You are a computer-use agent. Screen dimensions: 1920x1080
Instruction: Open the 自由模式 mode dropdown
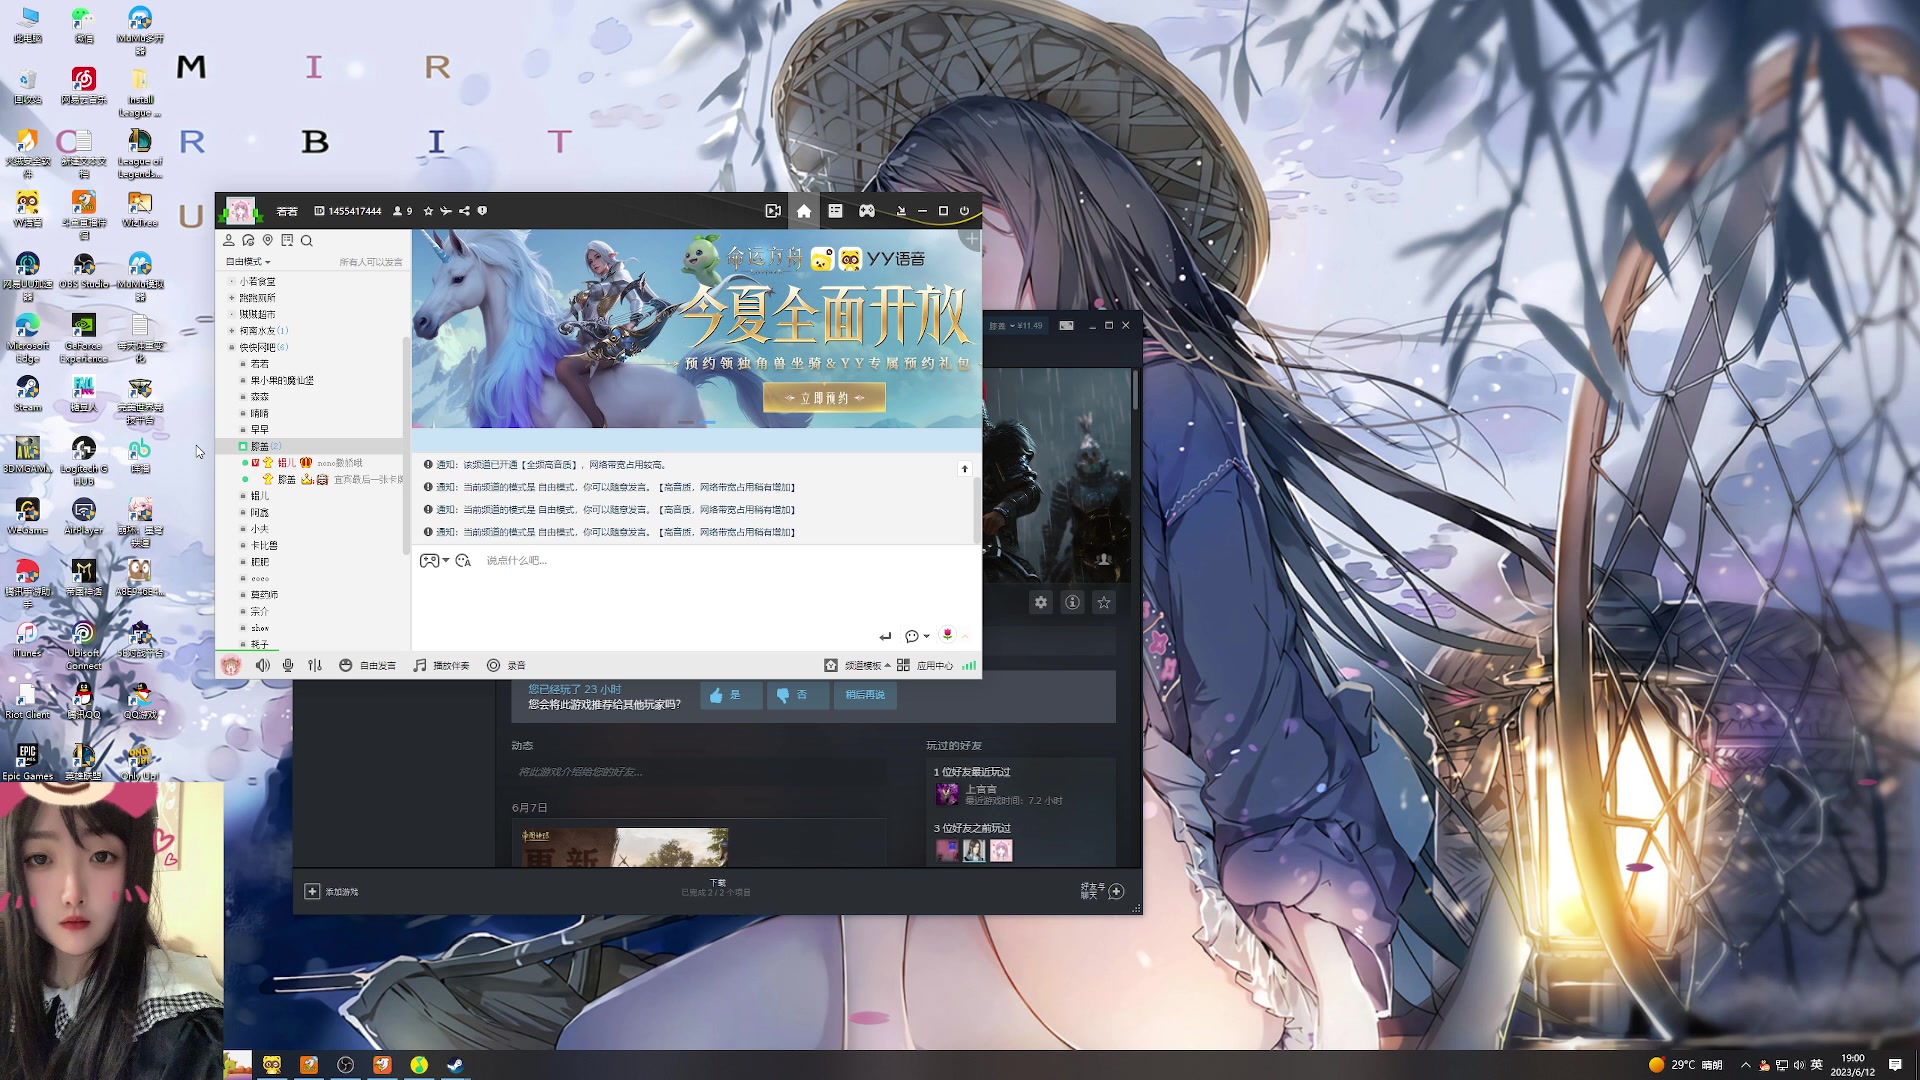[x=248, y=262]
